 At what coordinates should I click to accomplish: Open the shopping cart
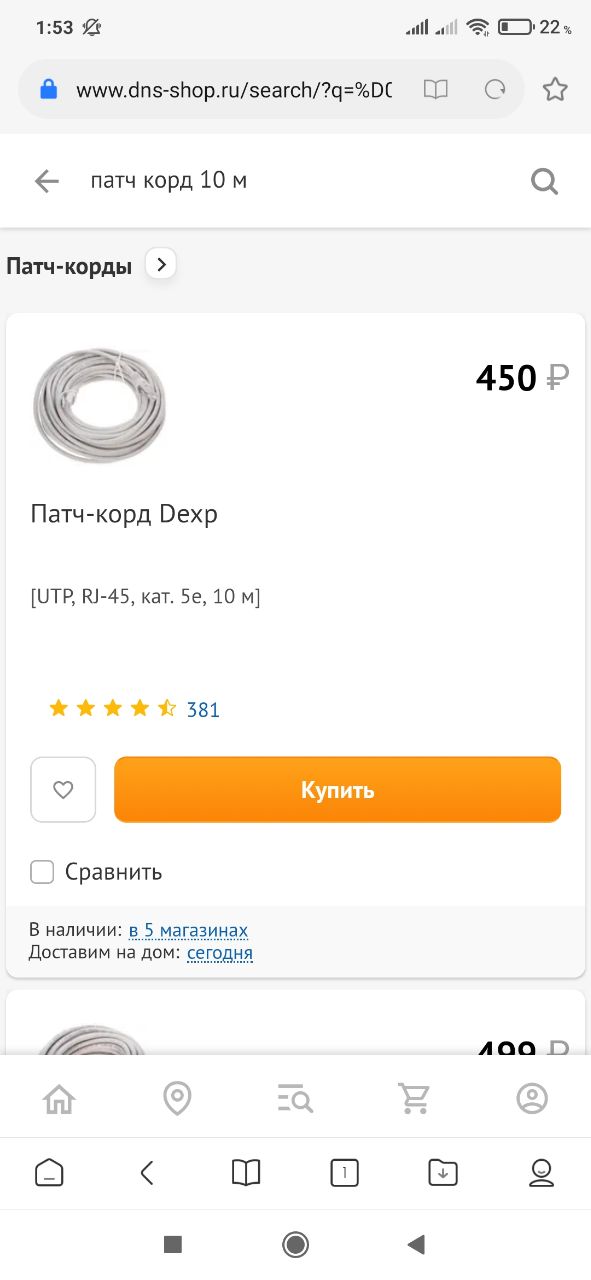[x=414, y=1099]
